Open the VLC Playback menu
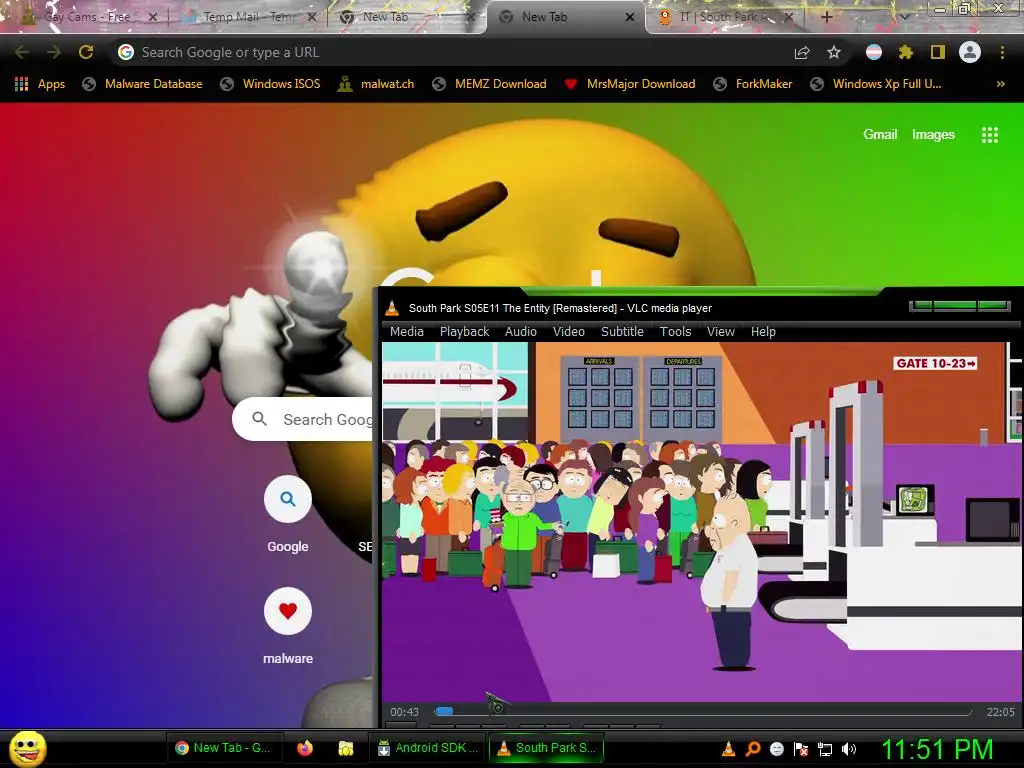Viewport: 1024px width, 768px height. [x=464, y=332]
